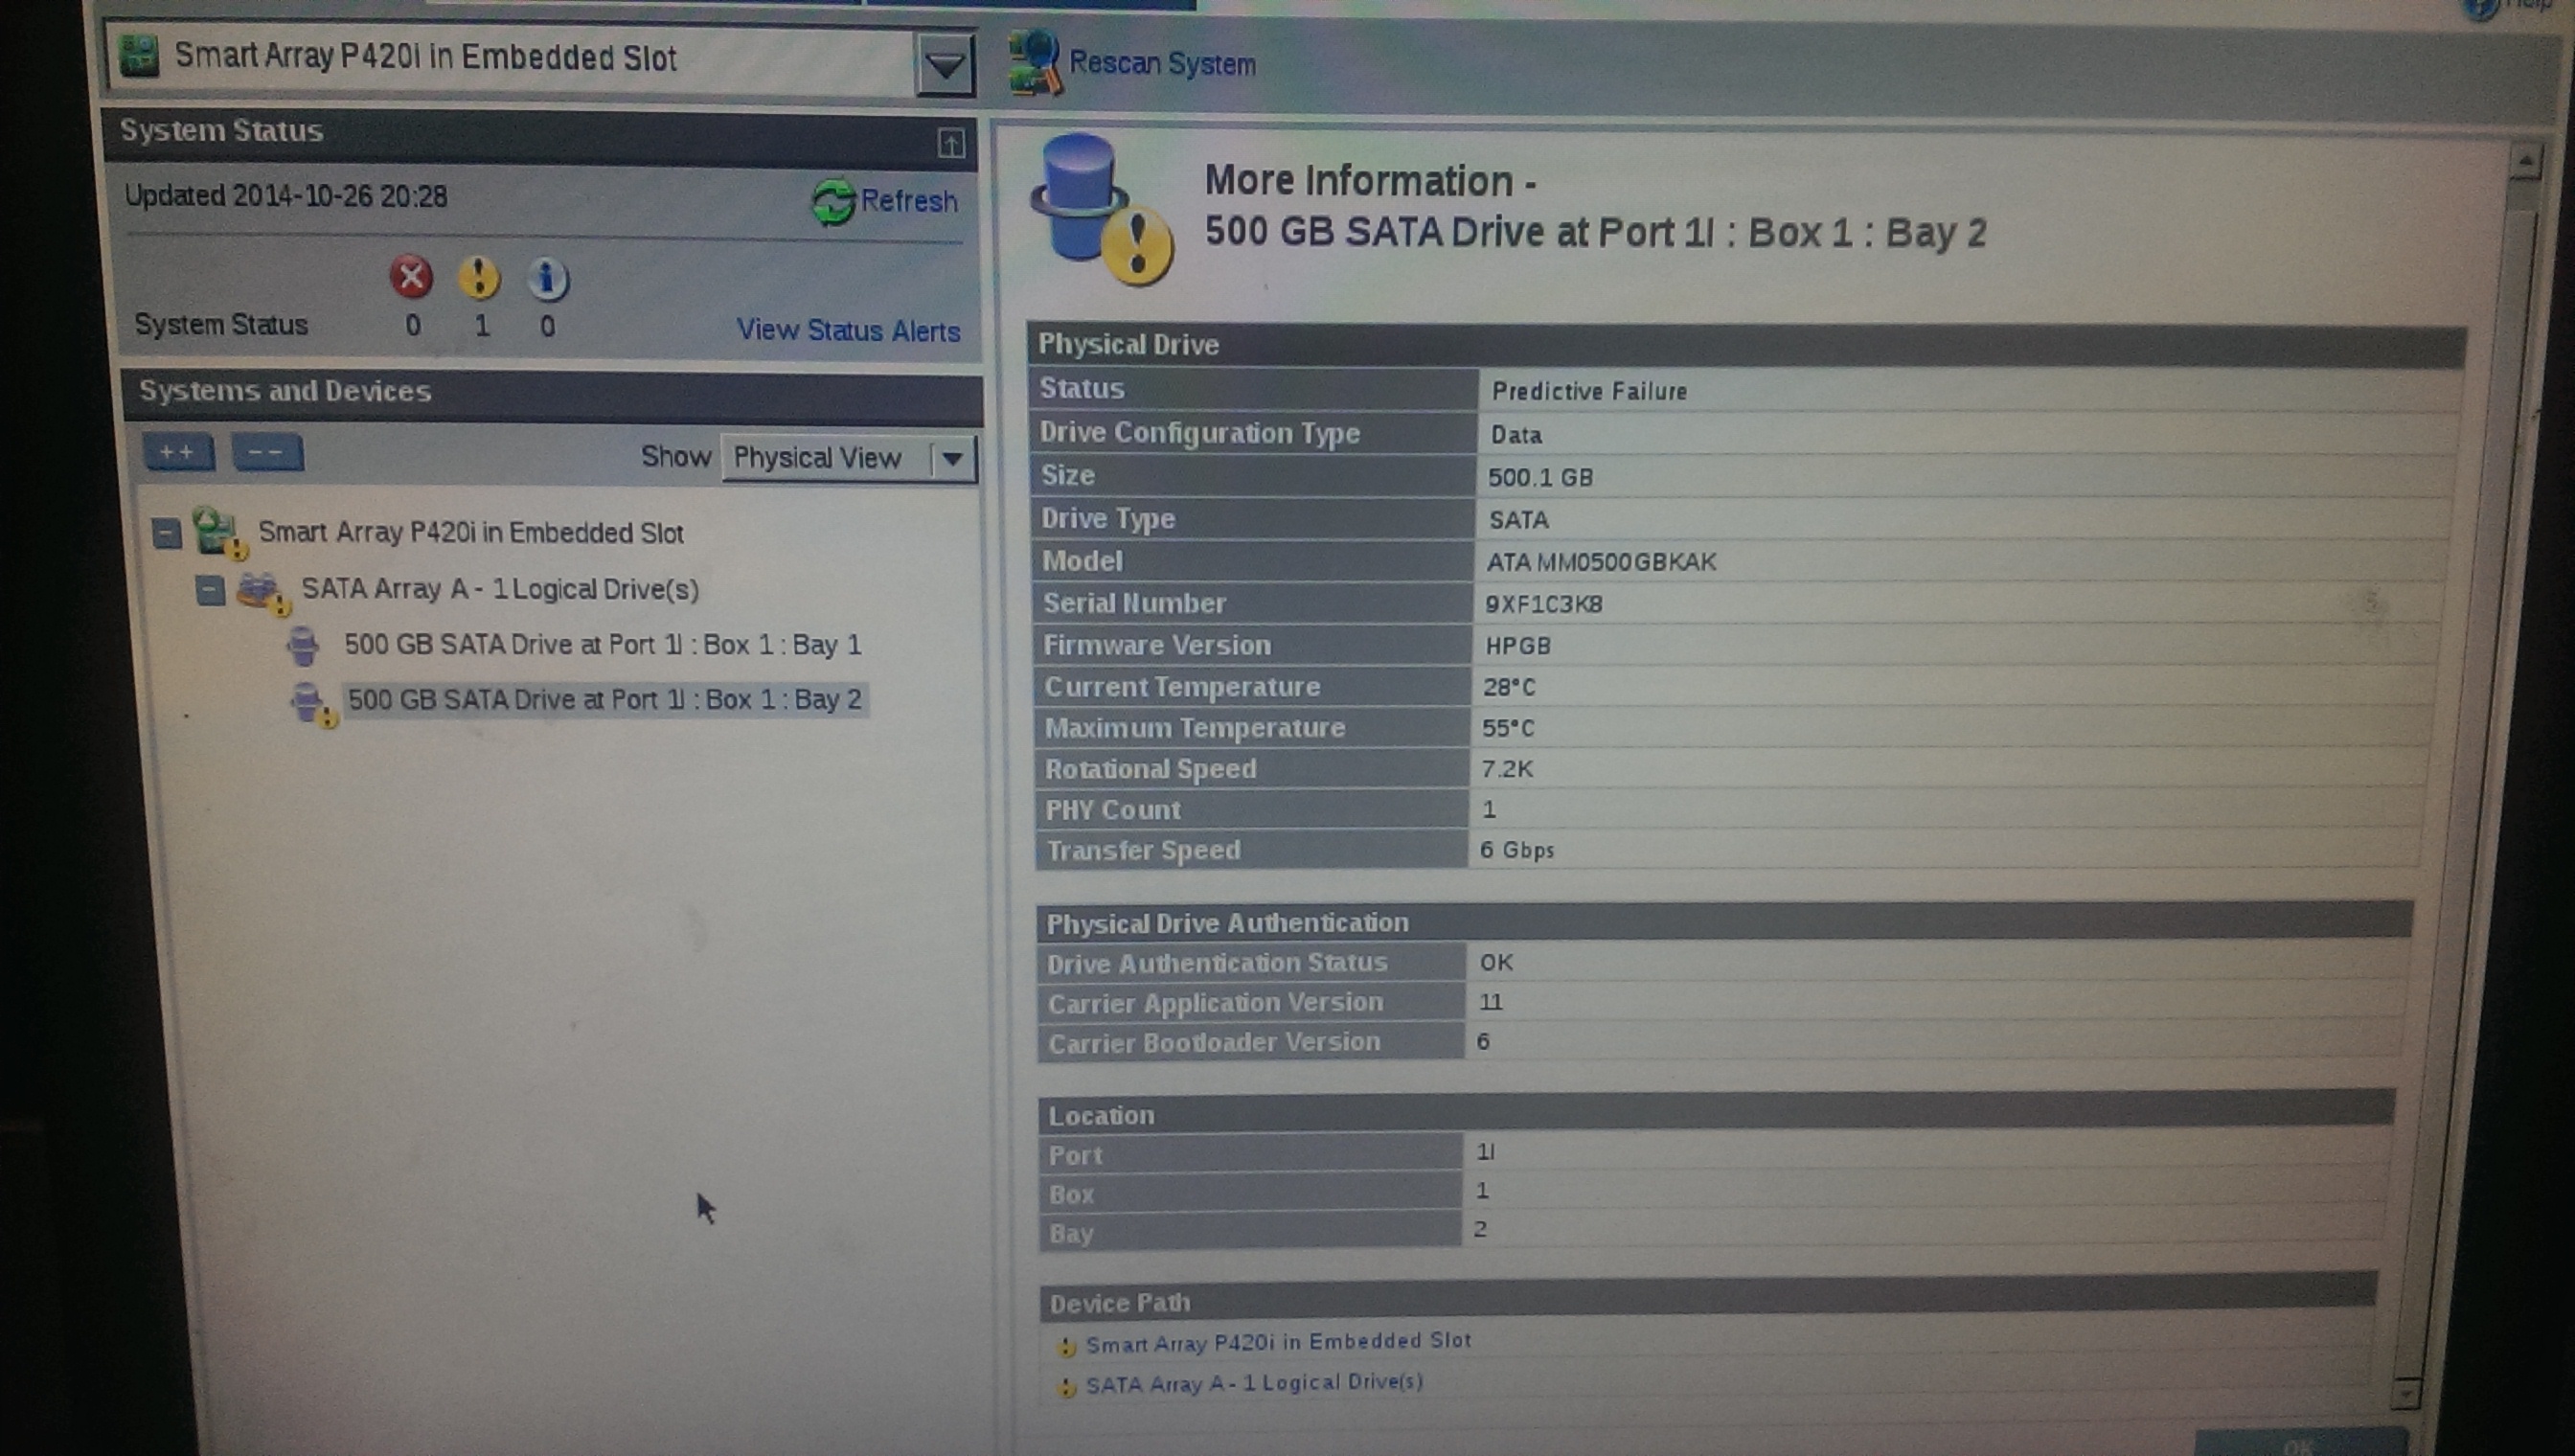Click current temperature value 28°C
The width and height of the screenshot is (2575, 1456).
click(1508, 687)
